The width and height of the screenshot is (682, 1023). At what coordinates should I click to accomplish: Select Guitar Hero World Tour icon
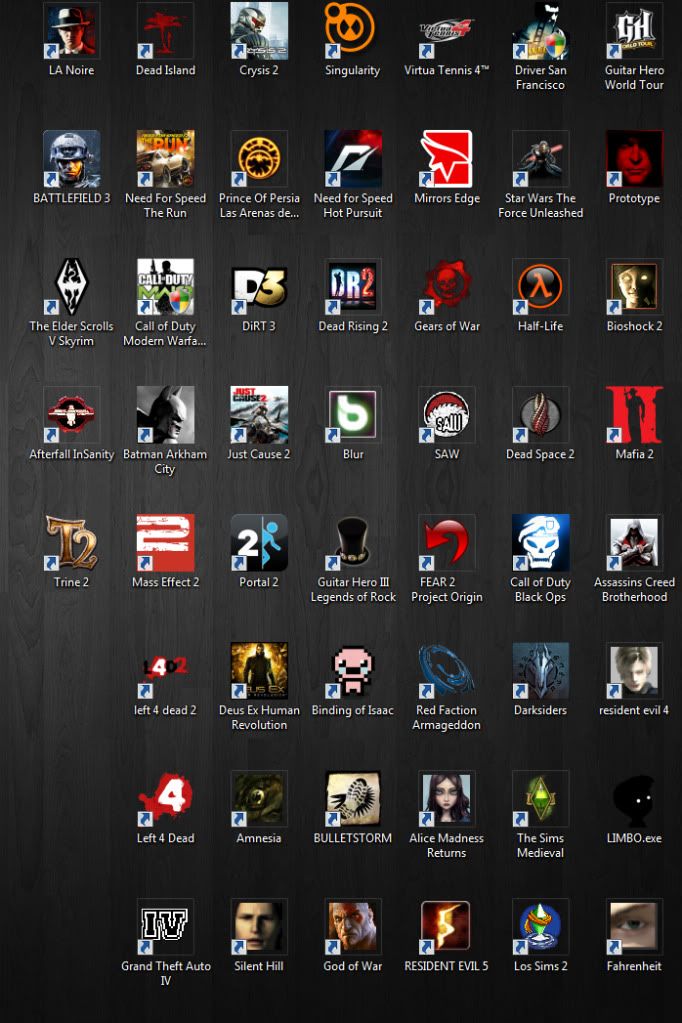pos(634,31)
